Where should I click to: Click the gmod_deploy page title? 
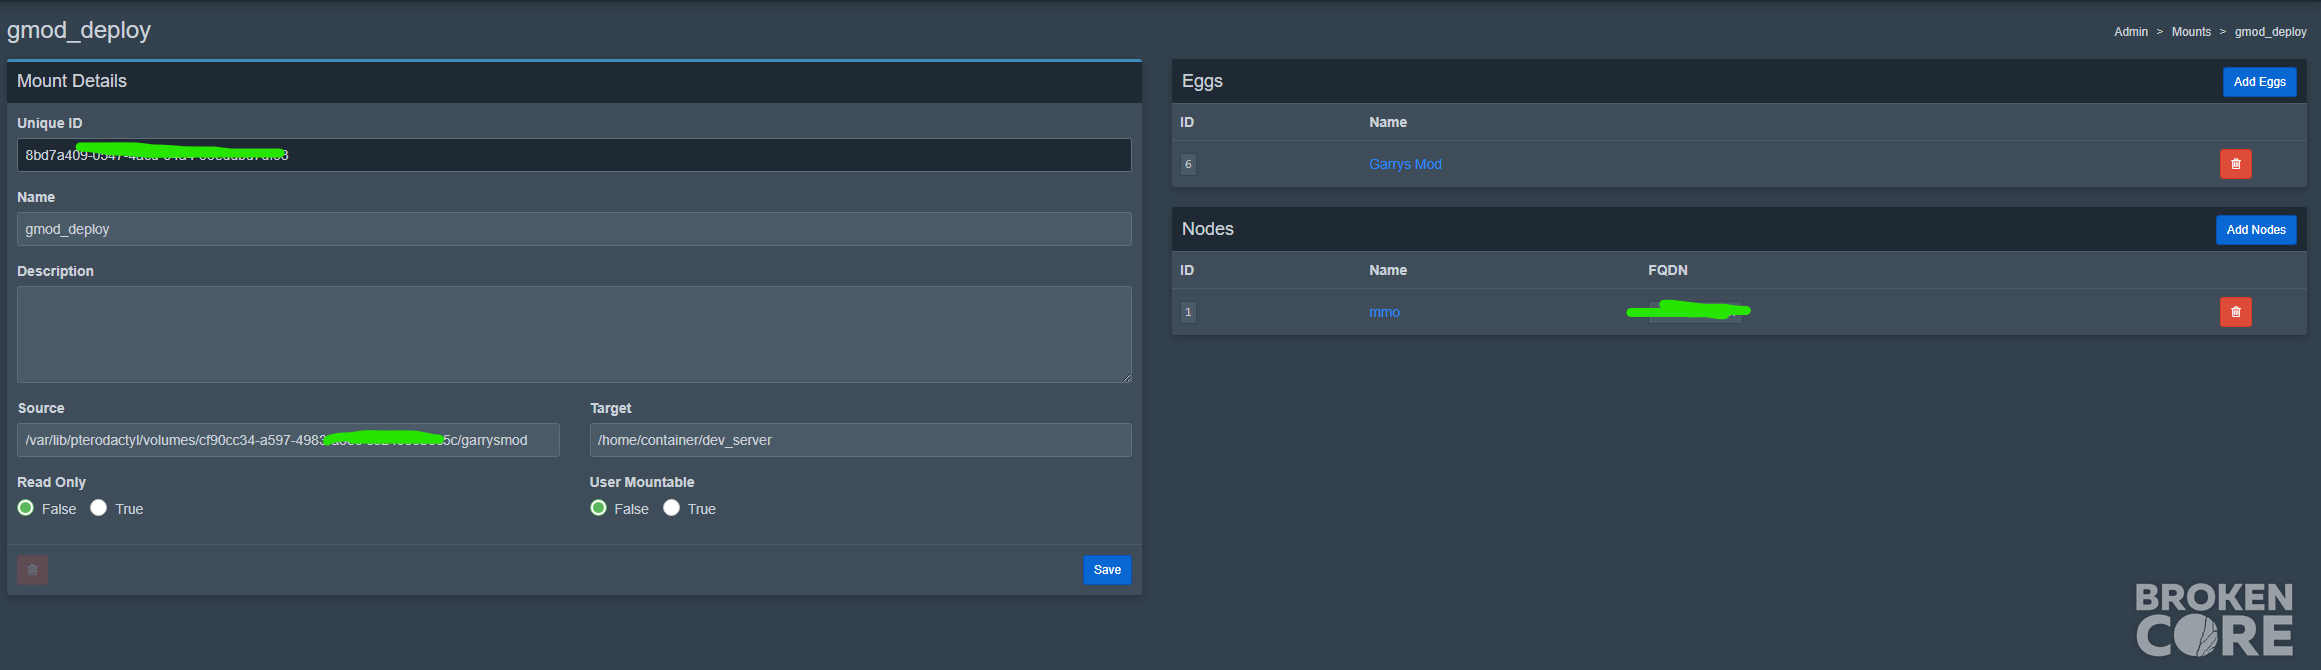(79, 30)
